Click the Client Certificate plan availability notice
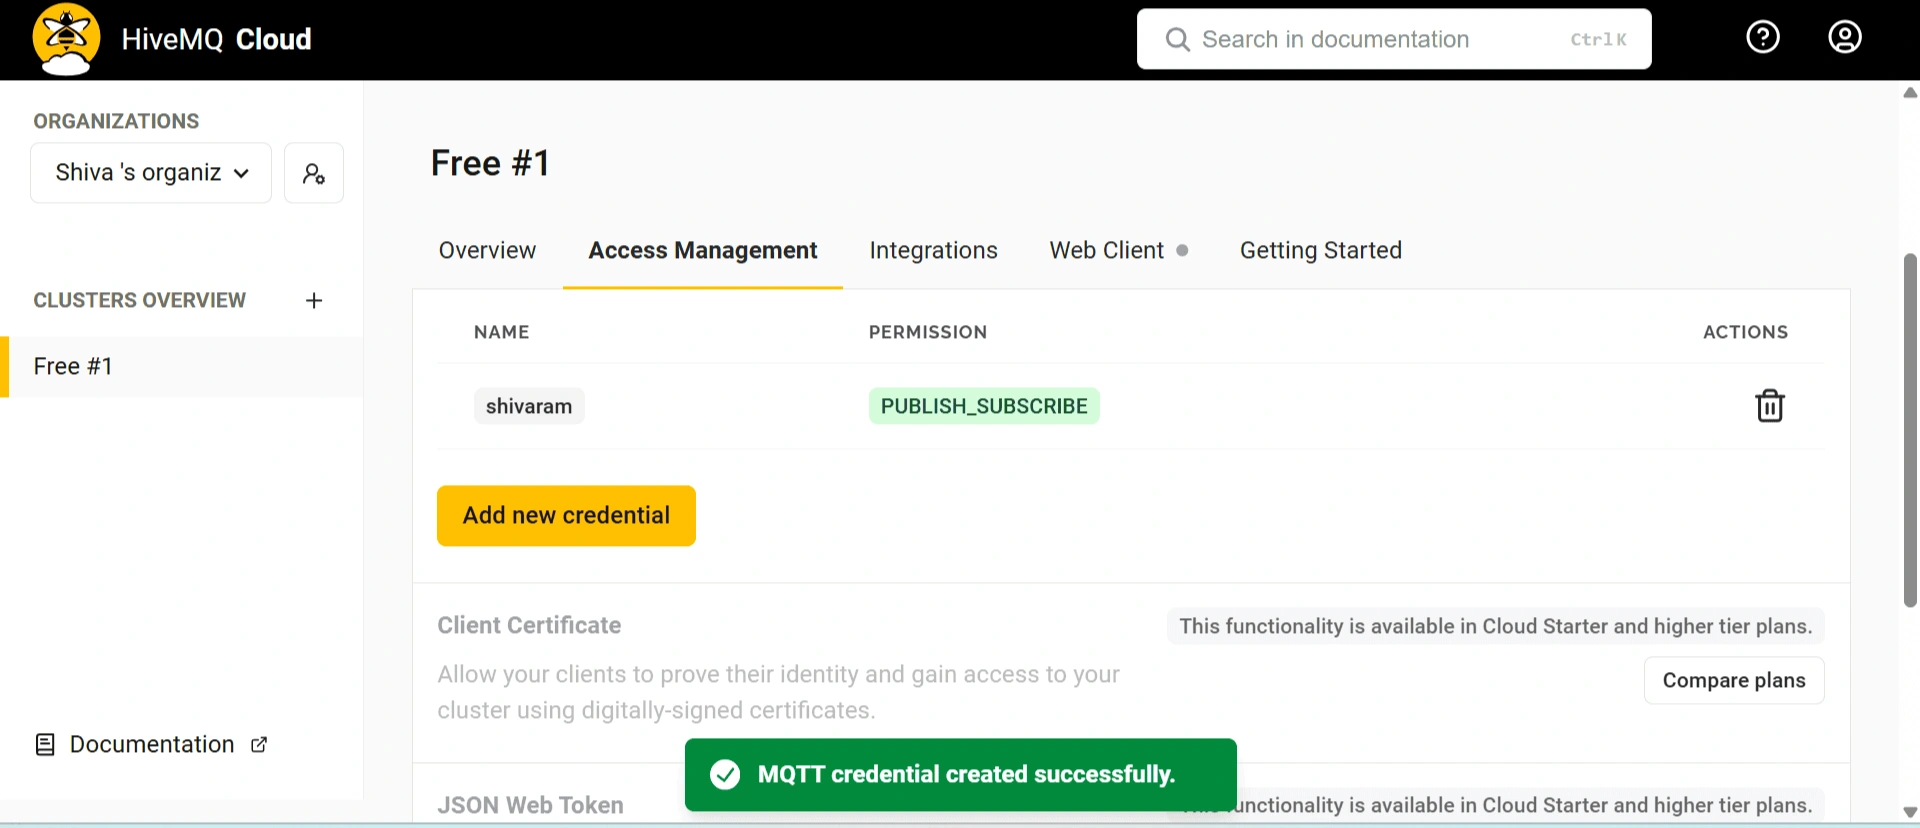Viewport: 1920px width, 828px height. tap(1496, 626)
